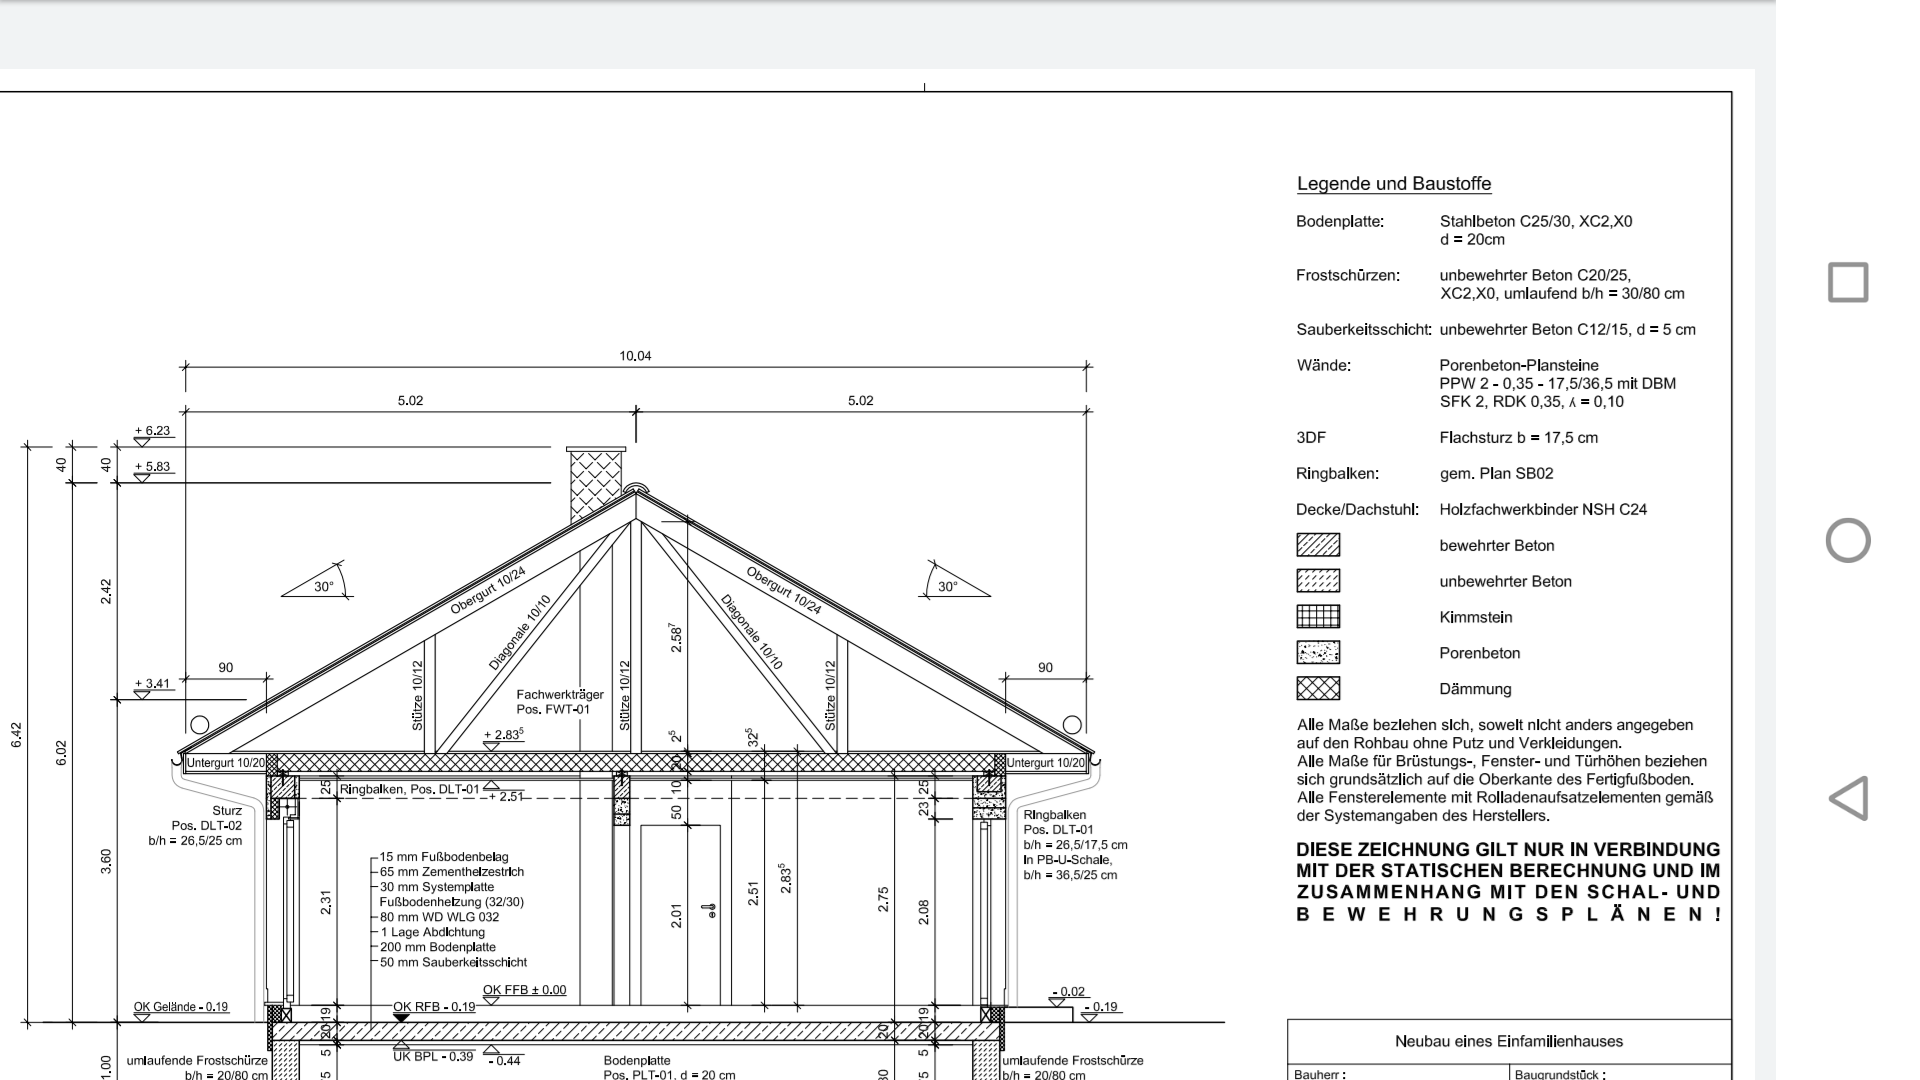Click the chimney hatched block on roof
1920x1080 pixels.
596,483
